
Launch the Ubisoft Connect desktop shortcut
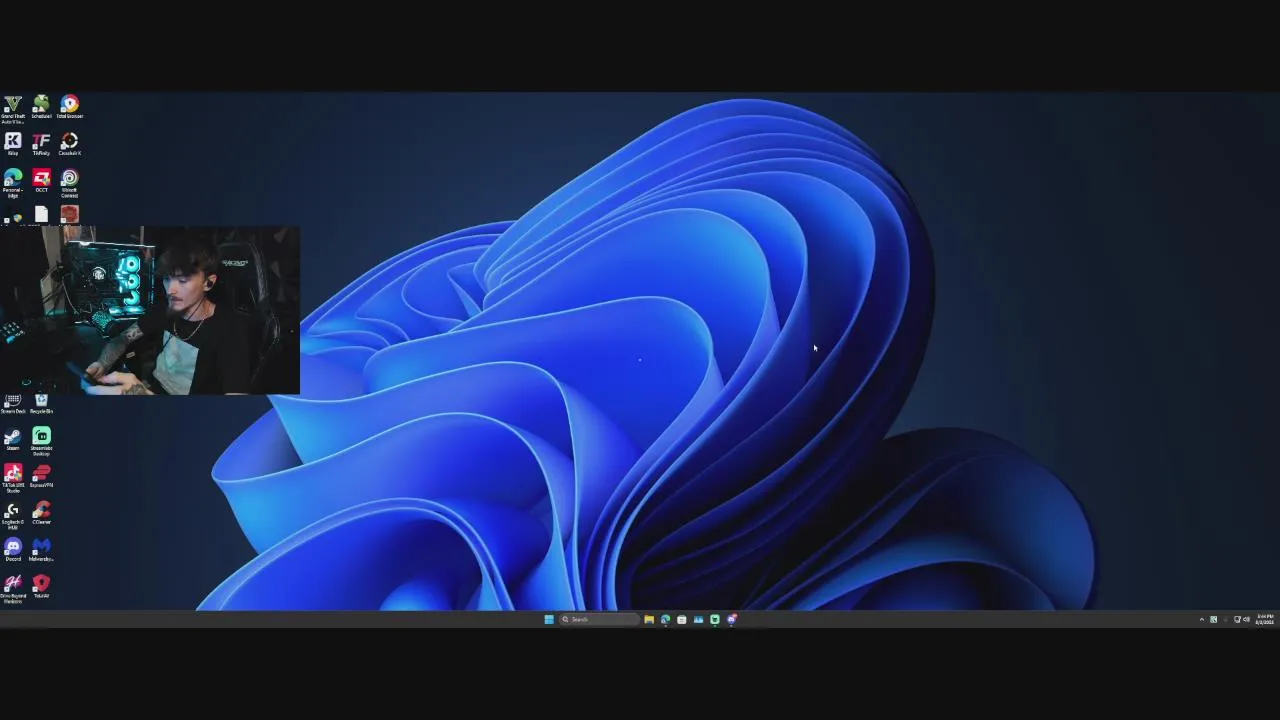coord(69,183)
